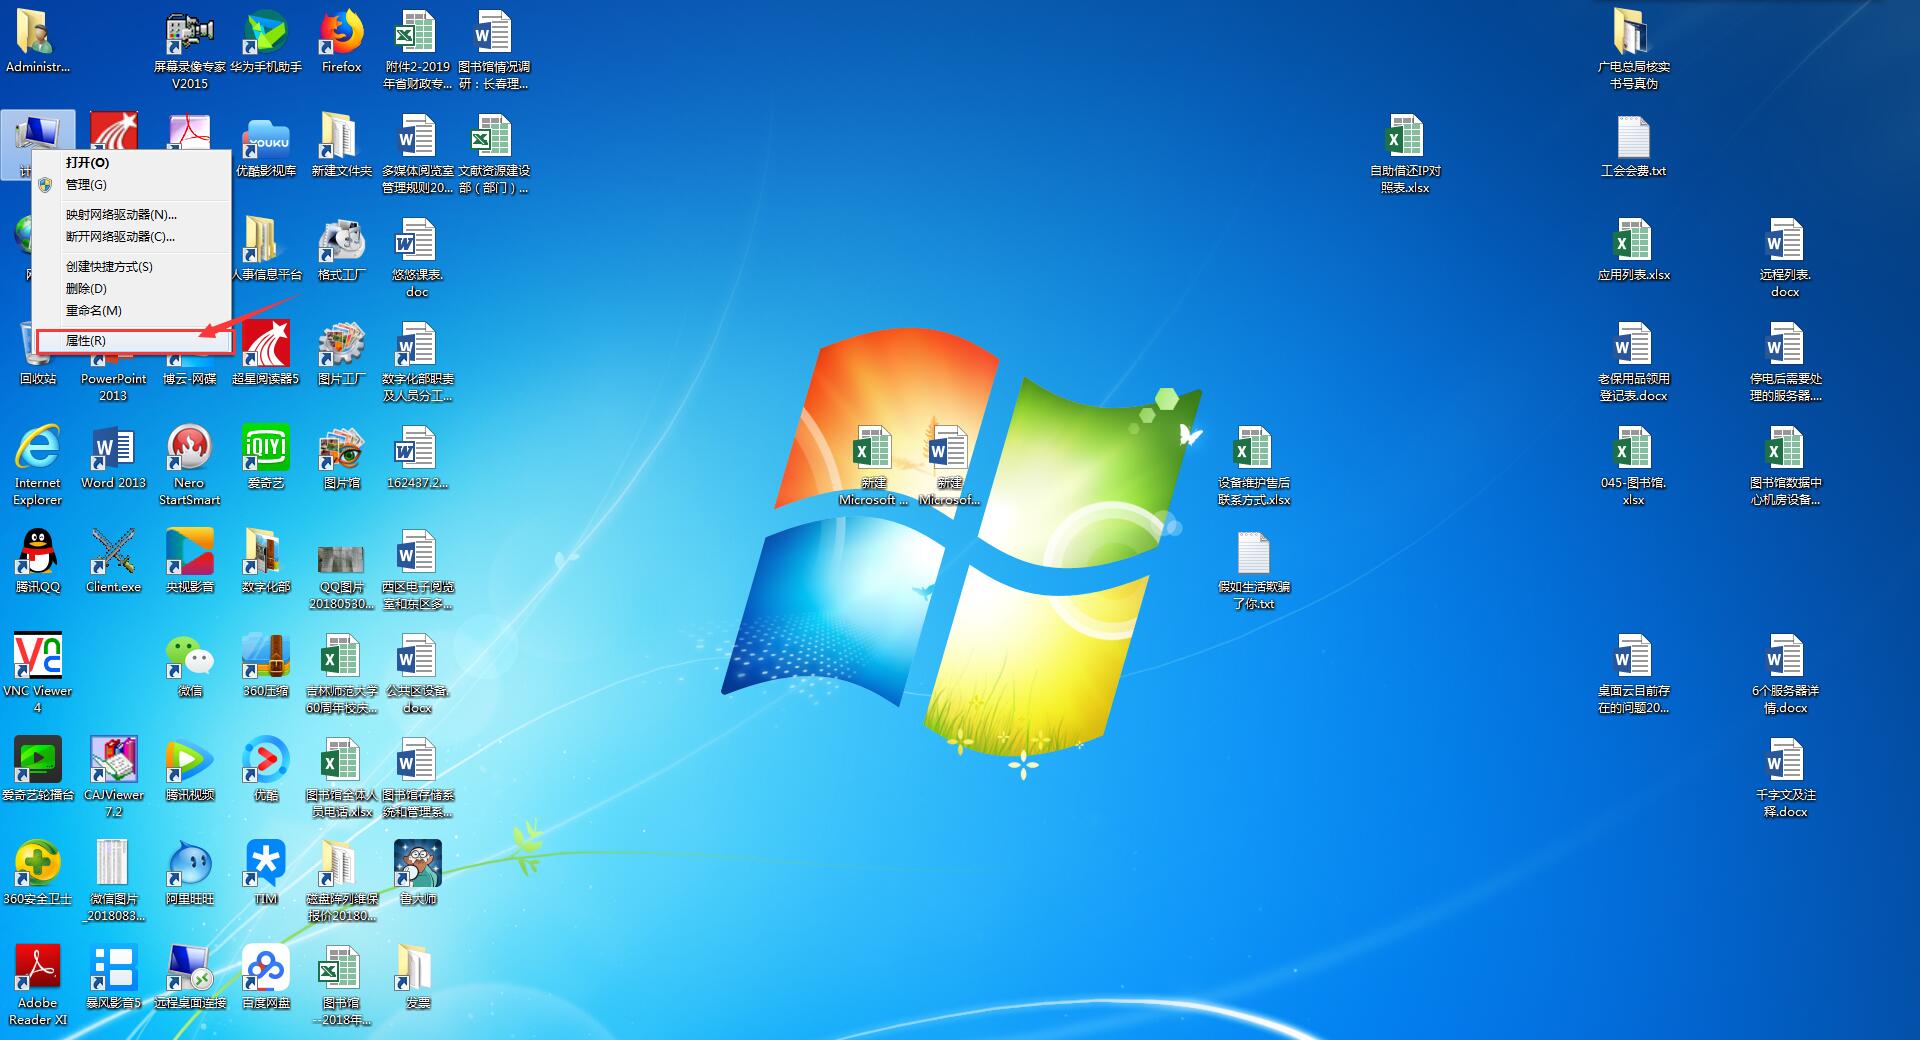Click the 悠悠课表.doc document

418,258
